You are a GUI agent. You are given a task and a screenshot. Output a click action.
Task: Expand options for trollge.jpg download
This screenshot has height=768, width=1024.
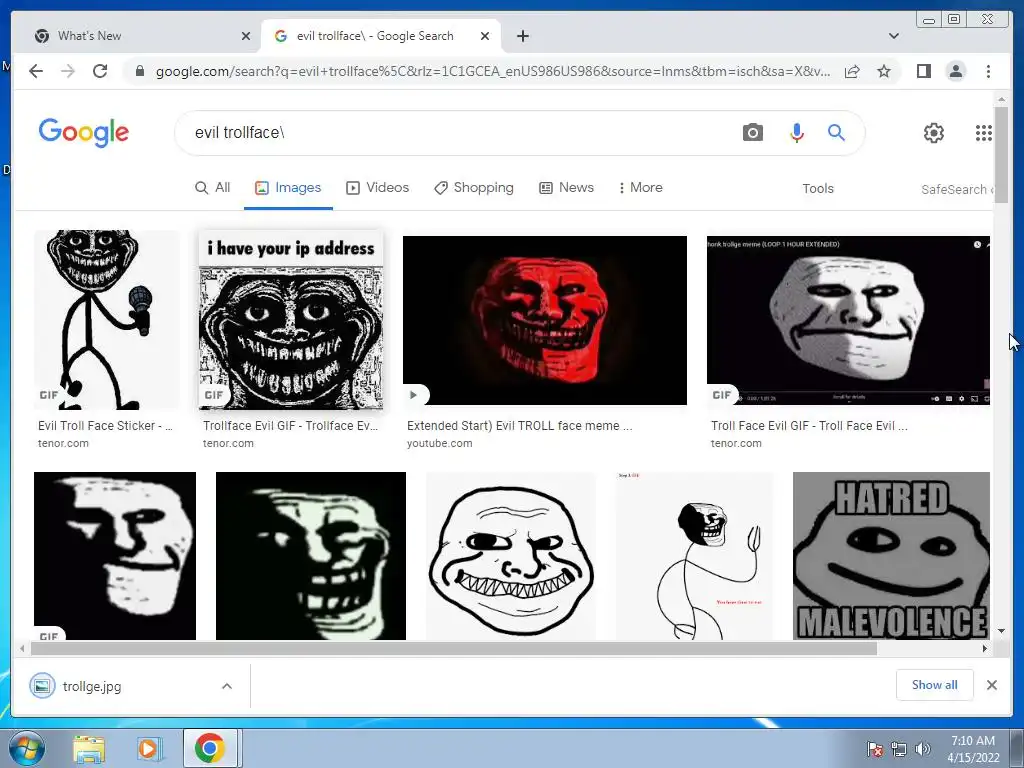pos(227,686)
